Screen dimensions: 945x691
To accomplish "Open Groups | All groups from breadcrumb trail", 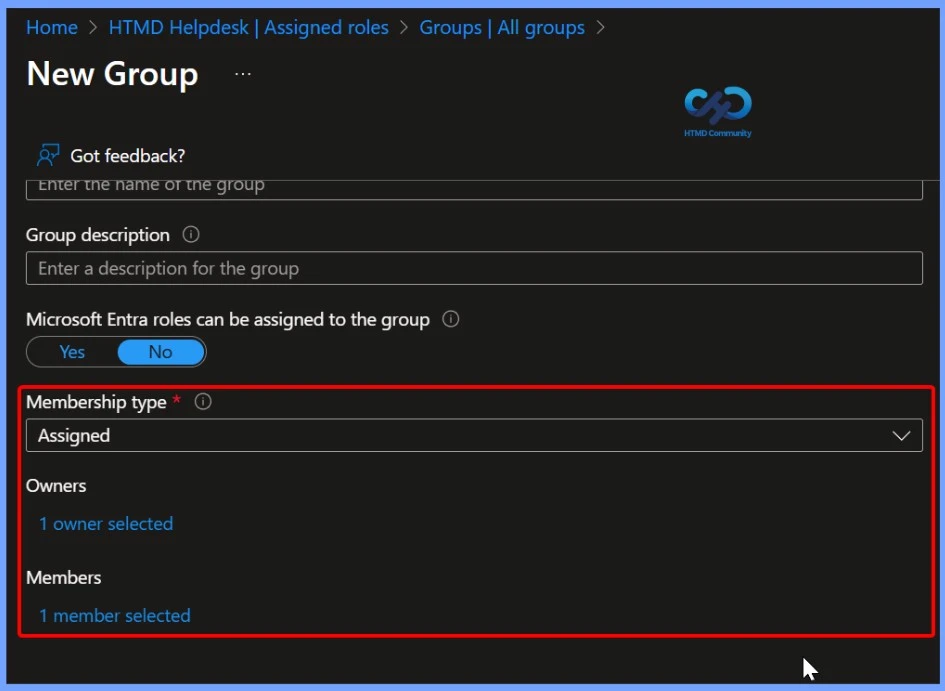I will click(x=503, y=28).
